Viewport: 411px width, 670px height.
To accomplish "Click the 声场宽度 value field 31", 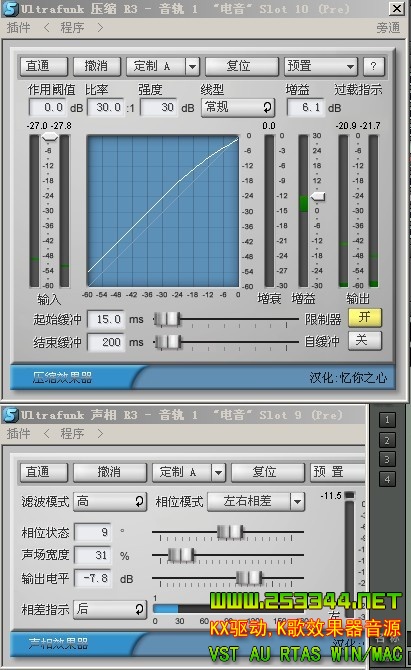I will [93, 555].
